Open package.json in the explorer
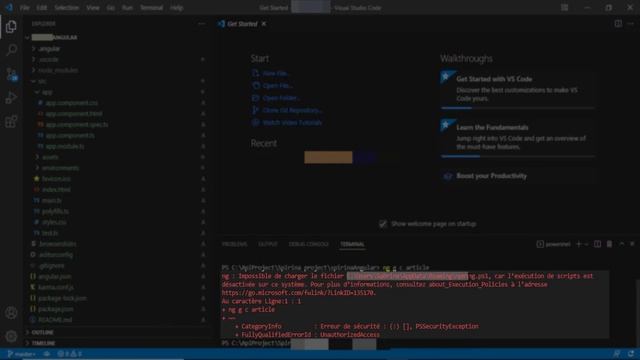The height and width of the screenshot is (360, 640). (x=56, y=309)
